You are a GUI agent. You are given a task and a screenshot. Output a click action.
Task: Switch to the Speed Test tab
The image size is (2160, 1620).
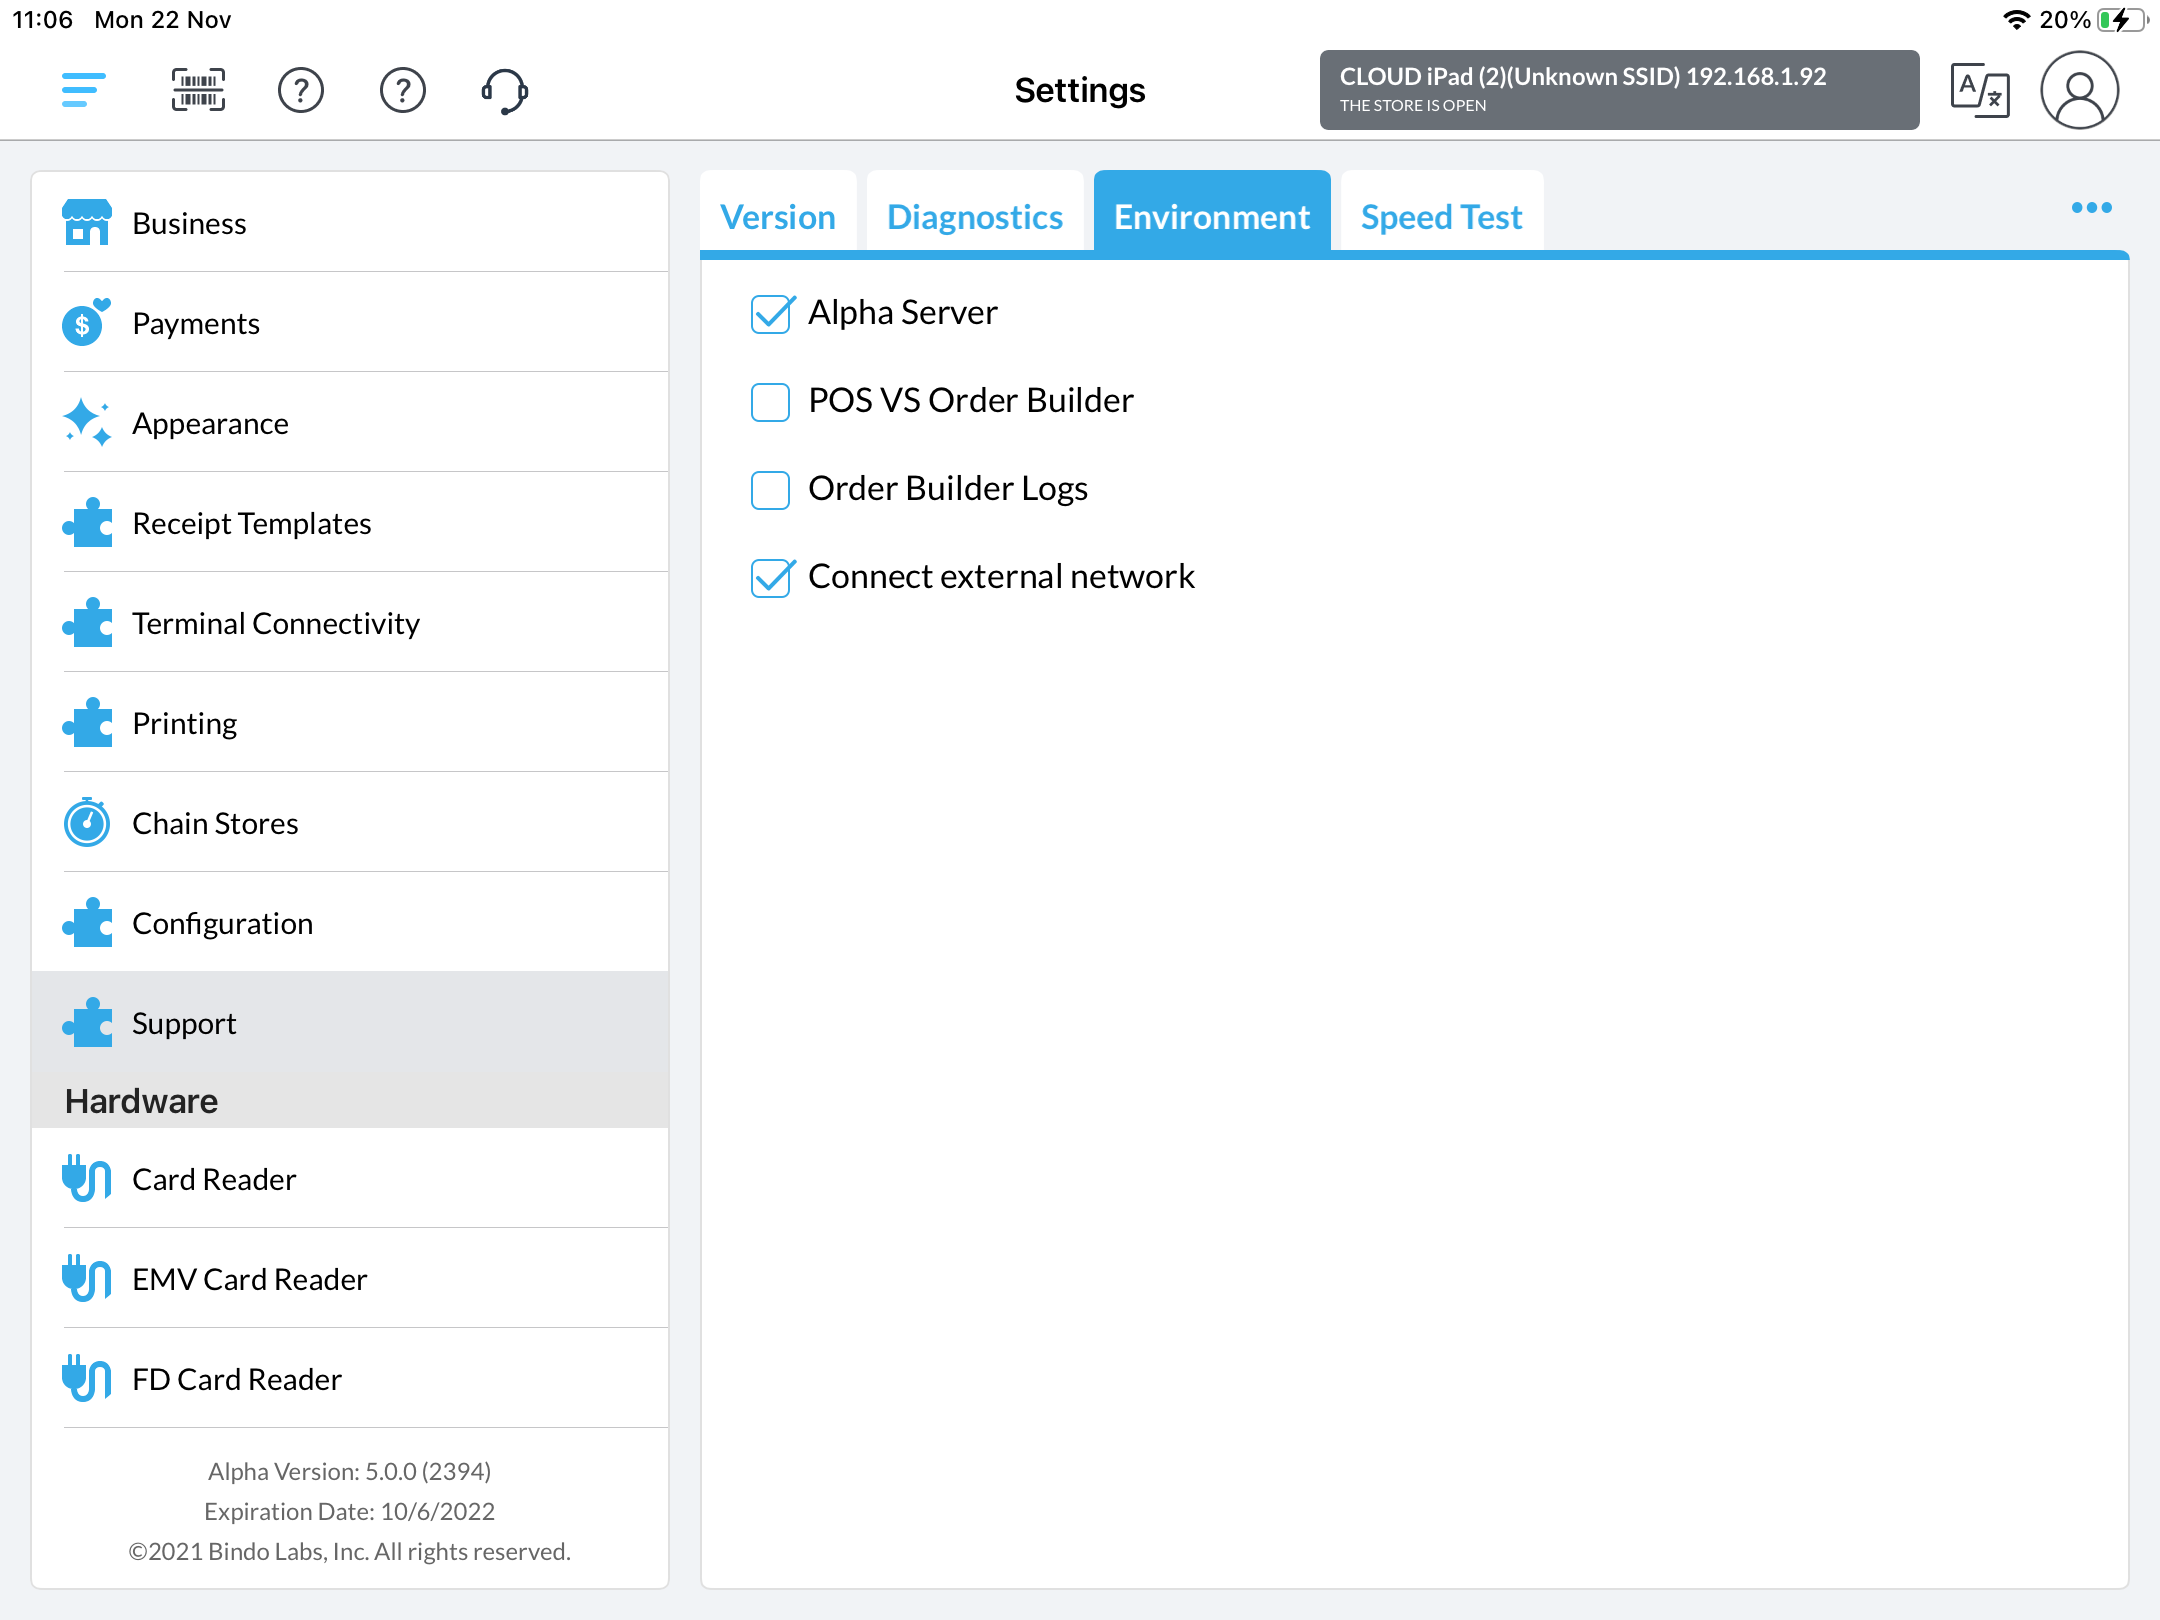[x=1441, y=217]
